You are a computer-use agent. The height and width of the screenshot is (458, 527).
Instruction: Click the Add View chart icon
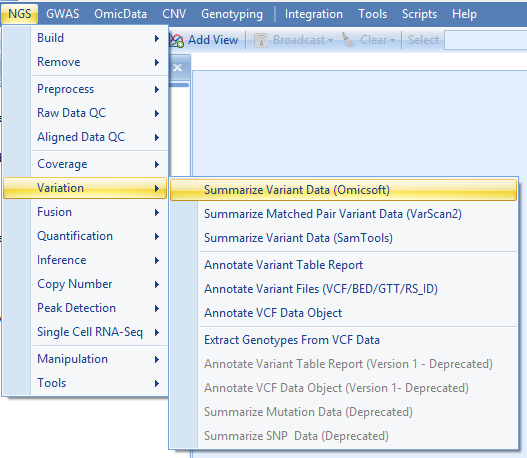pyautogui.click(x=176, y=40)
